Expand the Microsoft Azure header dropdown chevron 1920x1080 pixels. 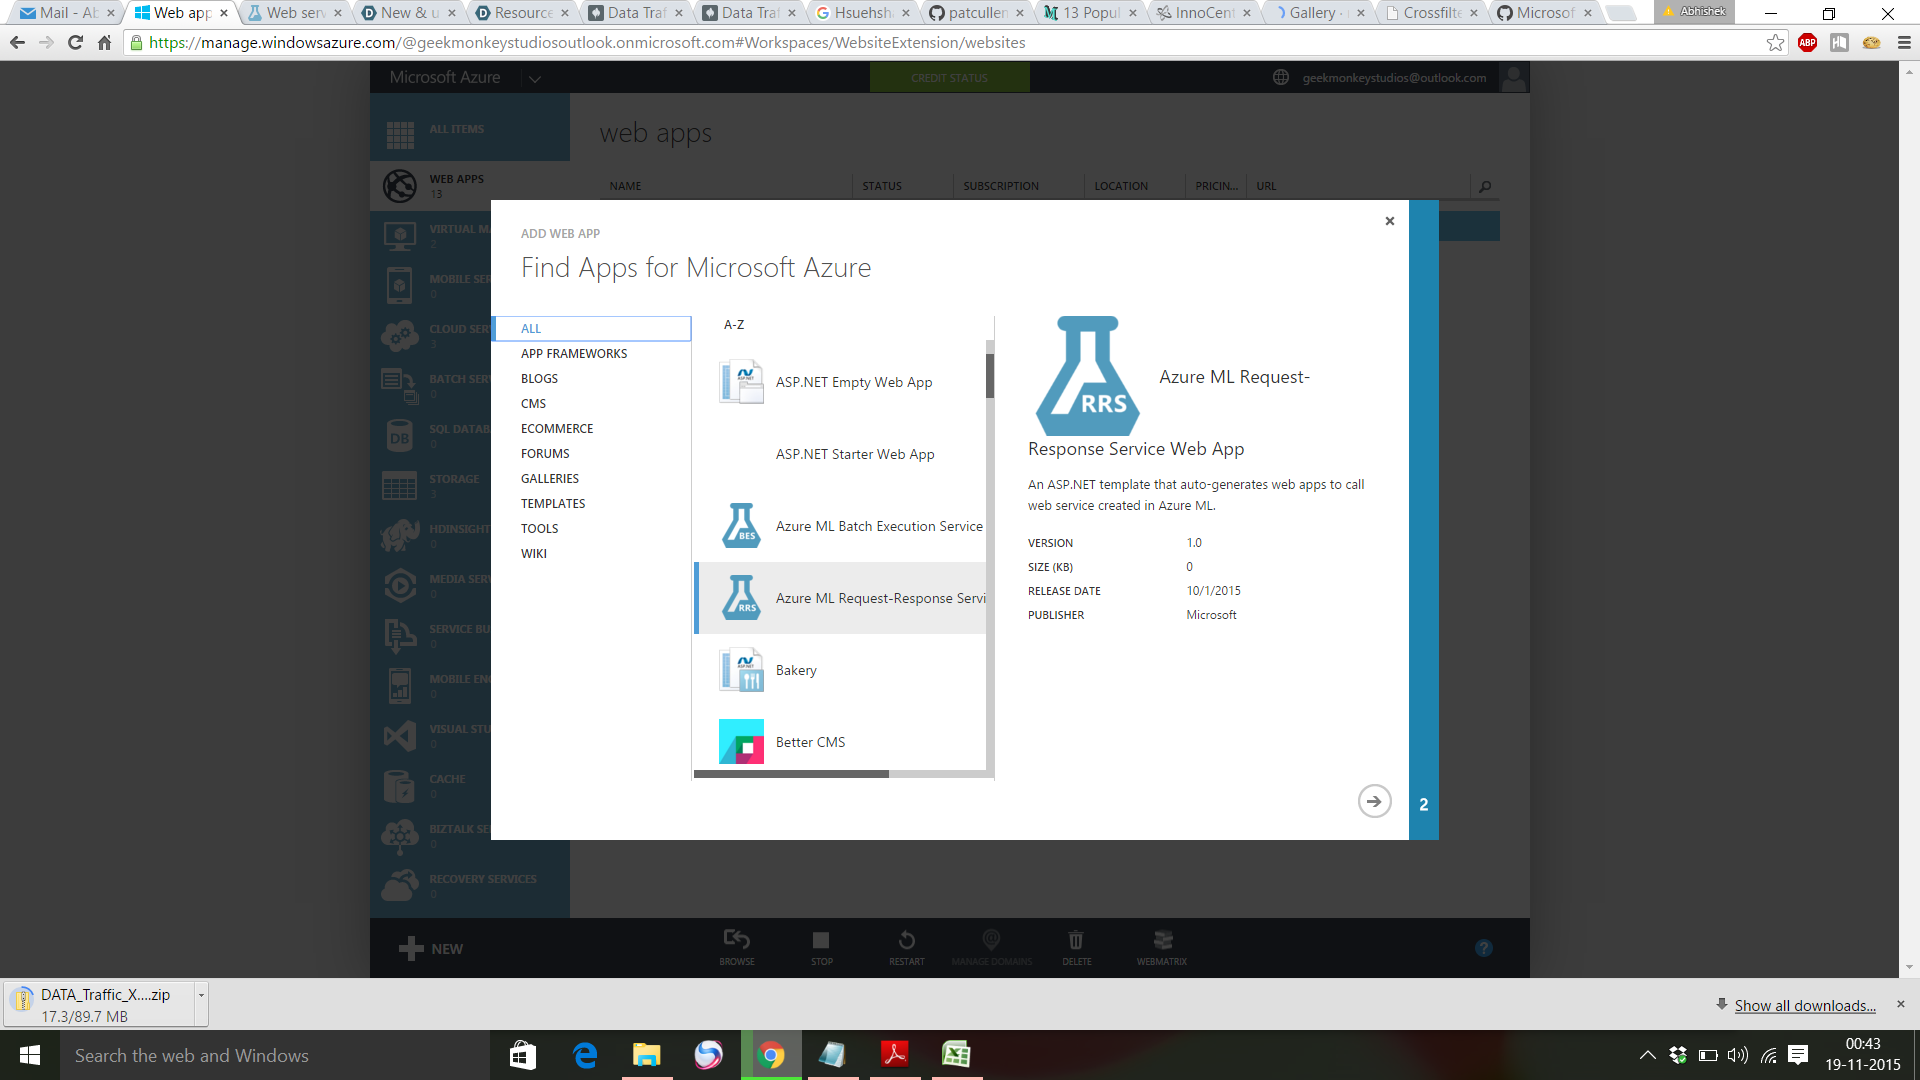pos(535,78)
